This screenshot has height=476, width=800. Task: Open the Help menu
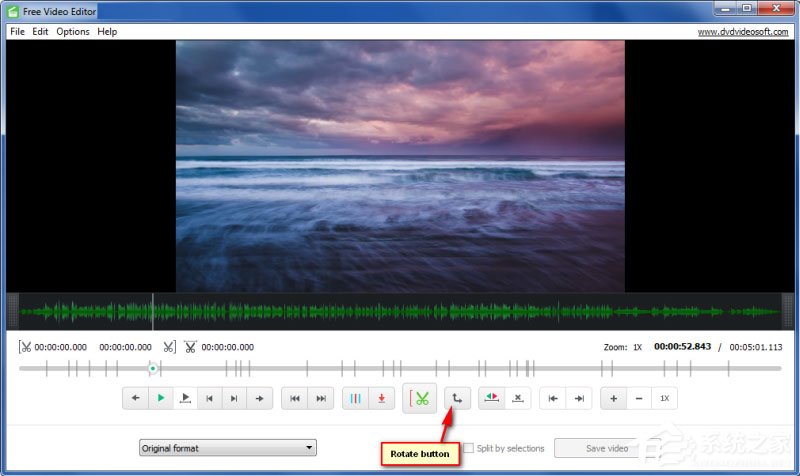(x=106, y=31)
